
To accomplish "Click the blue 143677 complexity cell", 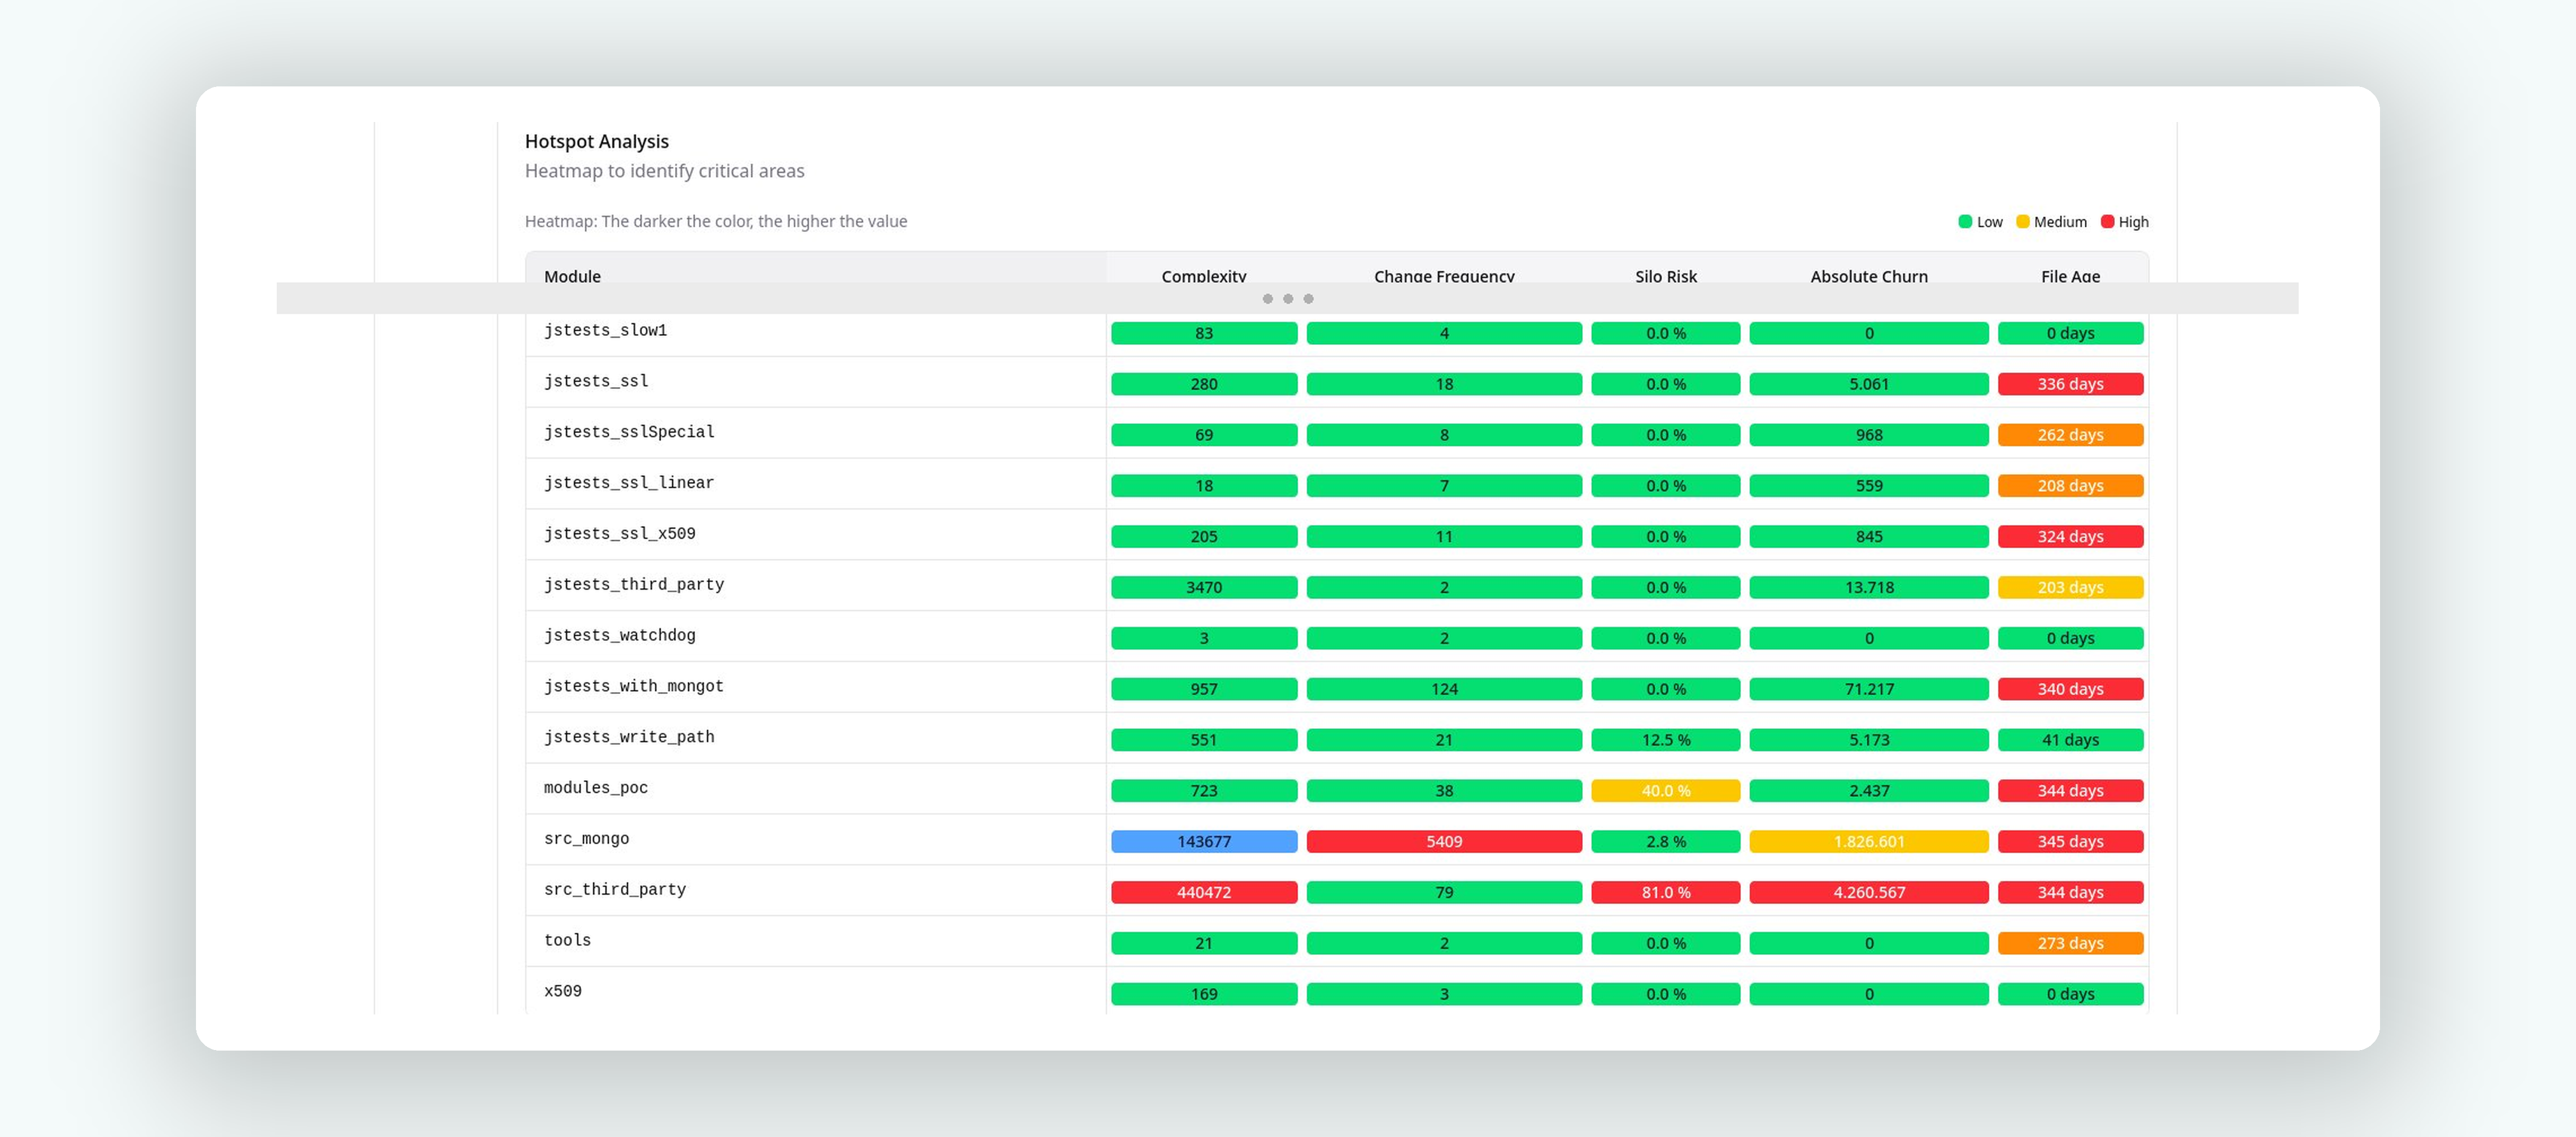I will click(1203, 842).
